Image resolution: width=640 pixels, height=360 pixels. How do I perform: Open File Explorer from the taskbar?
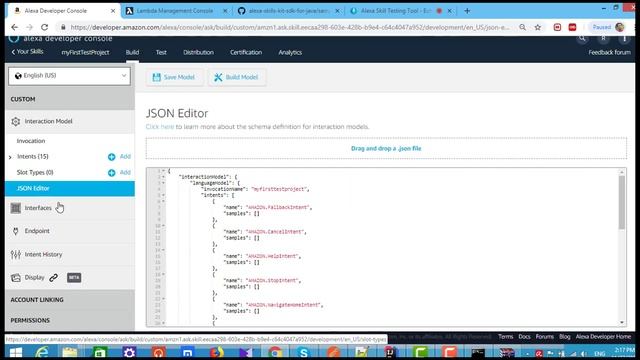pyautogui.click(x=70, y=352)
